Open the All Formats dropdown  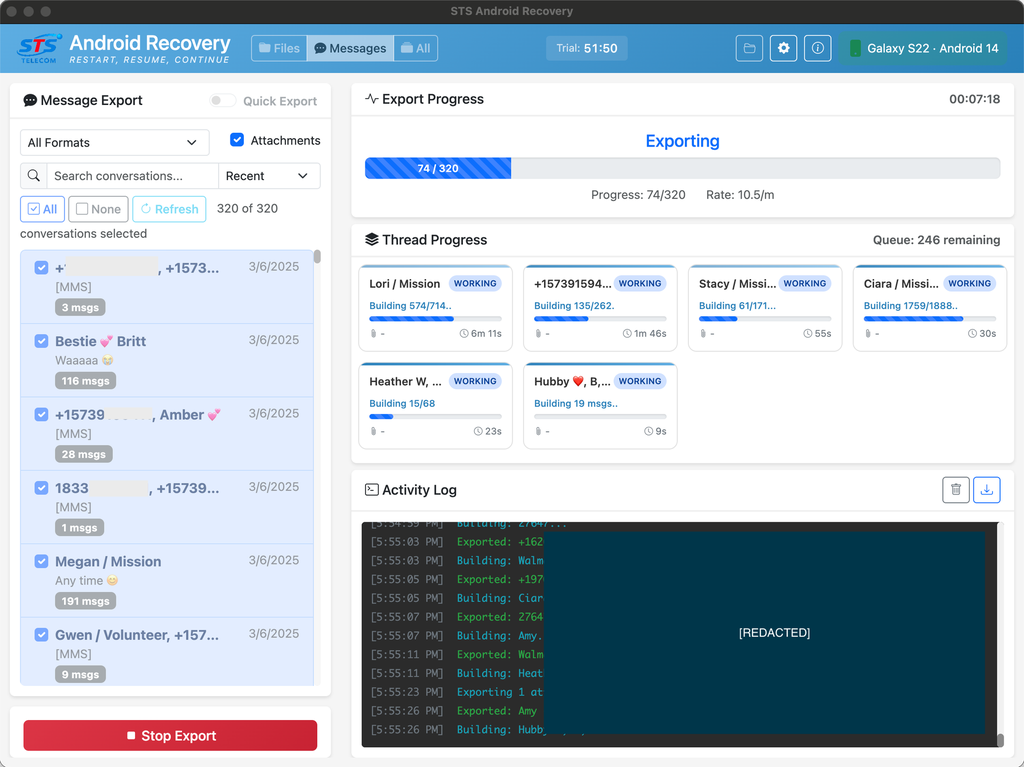pyautogui.click(x=113, y=142)
